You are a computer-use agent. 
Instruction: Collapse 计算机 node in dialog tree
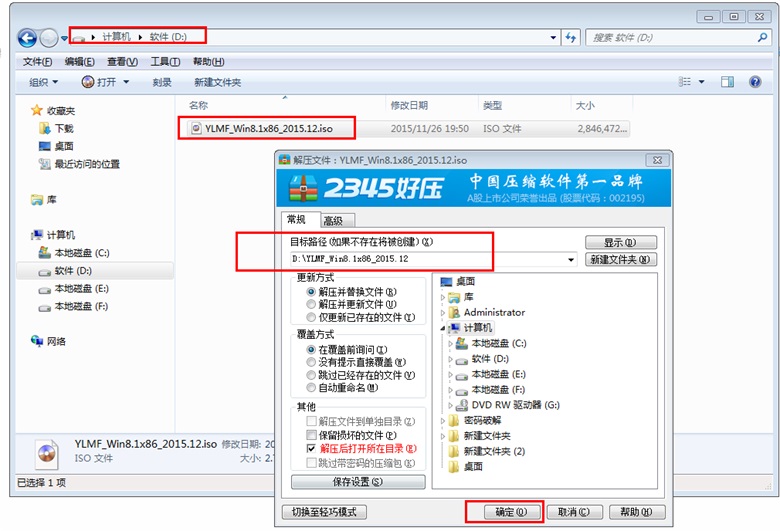(443, 328)
